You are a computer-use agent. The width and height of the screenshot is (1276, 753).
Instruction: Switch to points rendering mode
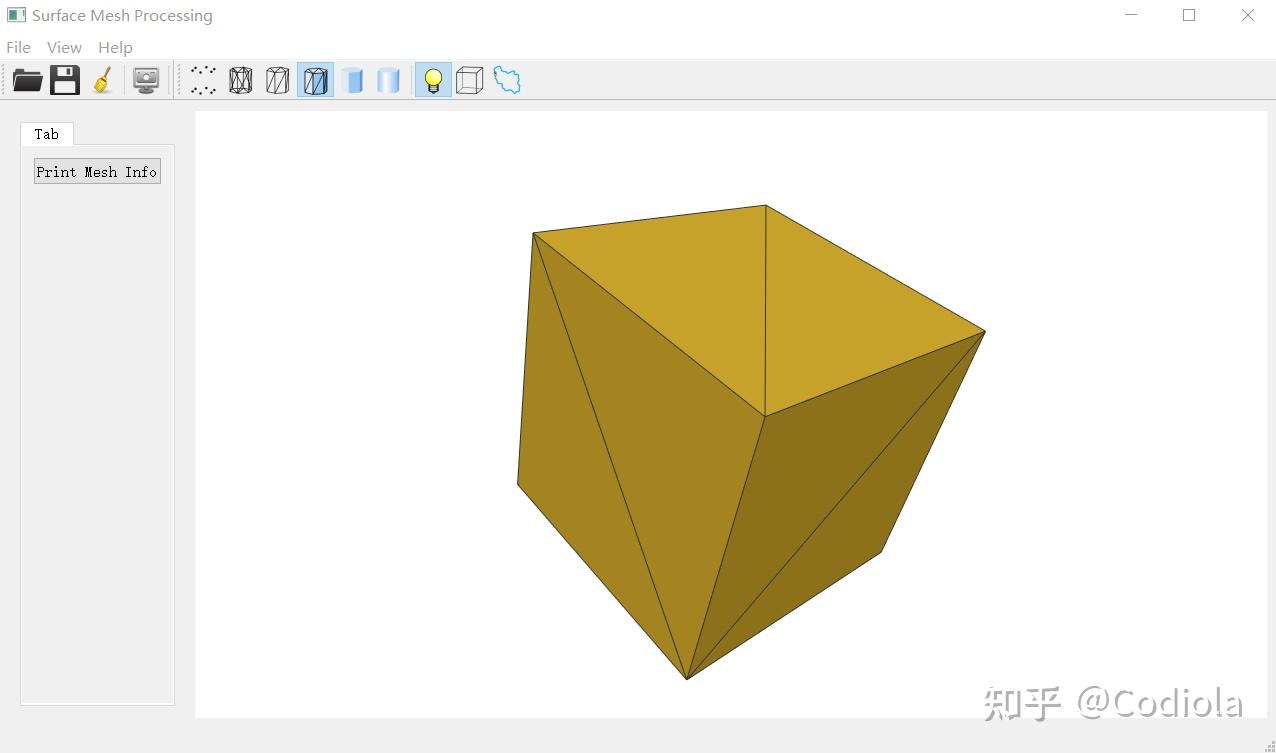click(203, 80)
